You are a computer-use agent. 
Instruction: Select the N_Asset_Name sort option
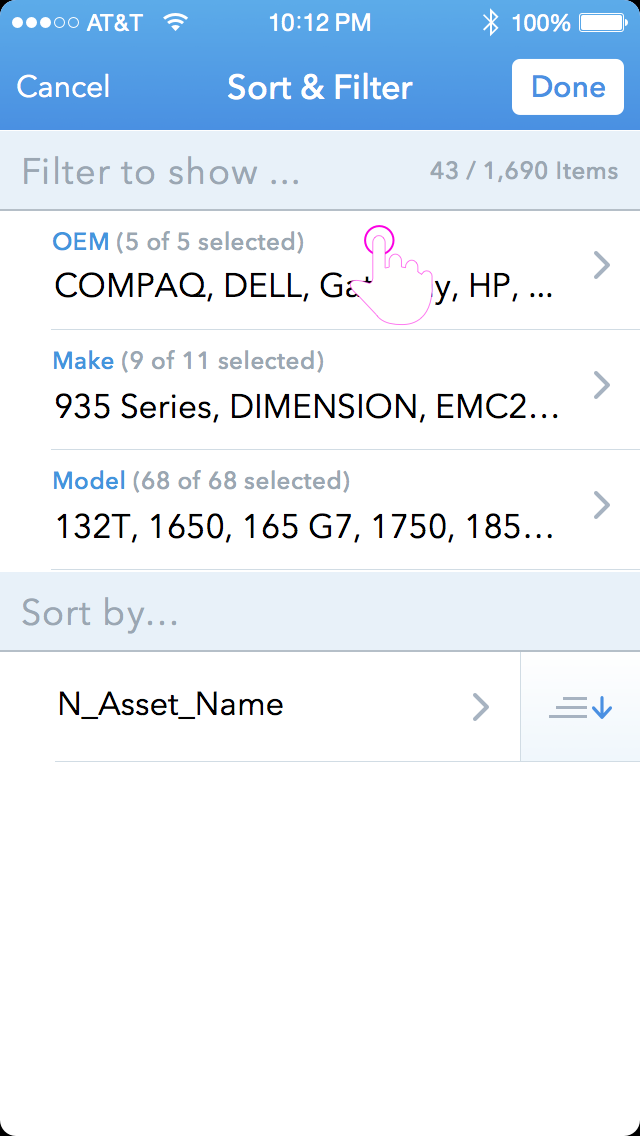pos(168,705)
